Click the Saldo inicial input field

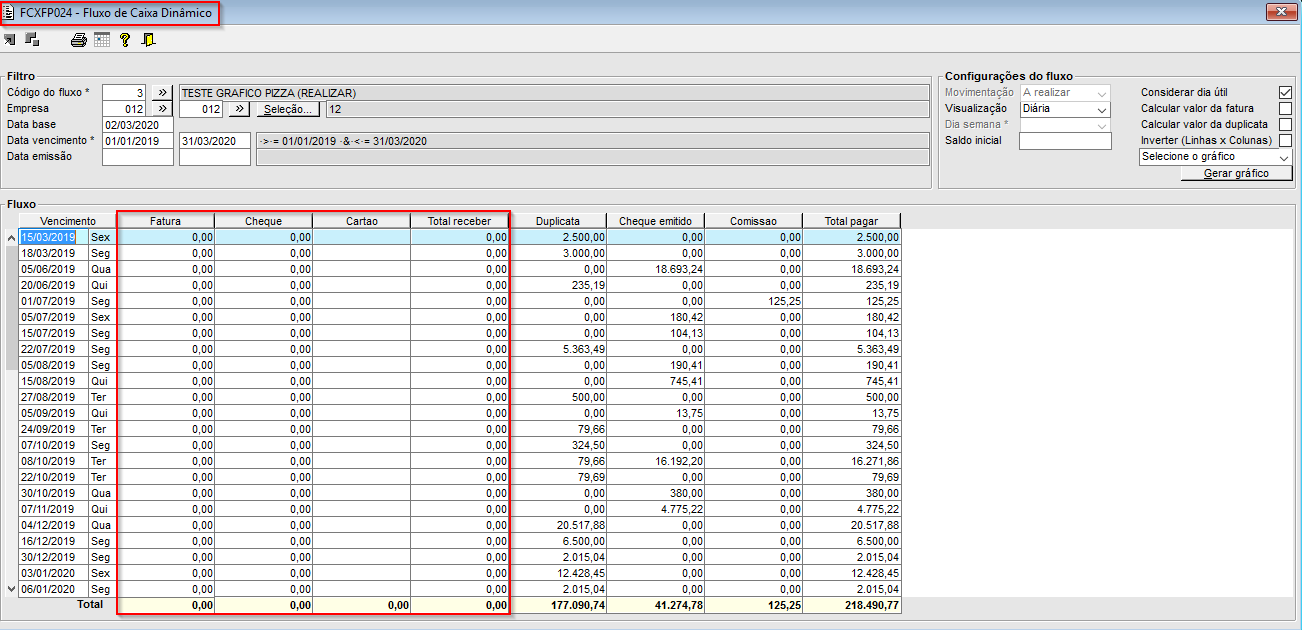[x=1065, y=141]
